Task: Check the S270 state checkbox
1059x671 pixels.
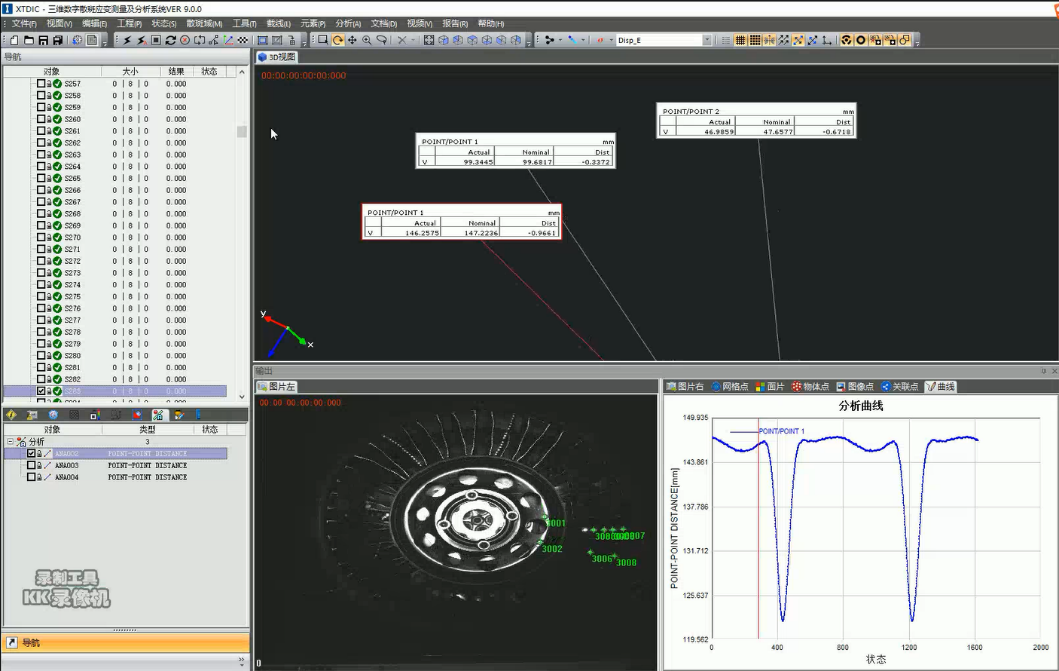Action: pos(41,237)
